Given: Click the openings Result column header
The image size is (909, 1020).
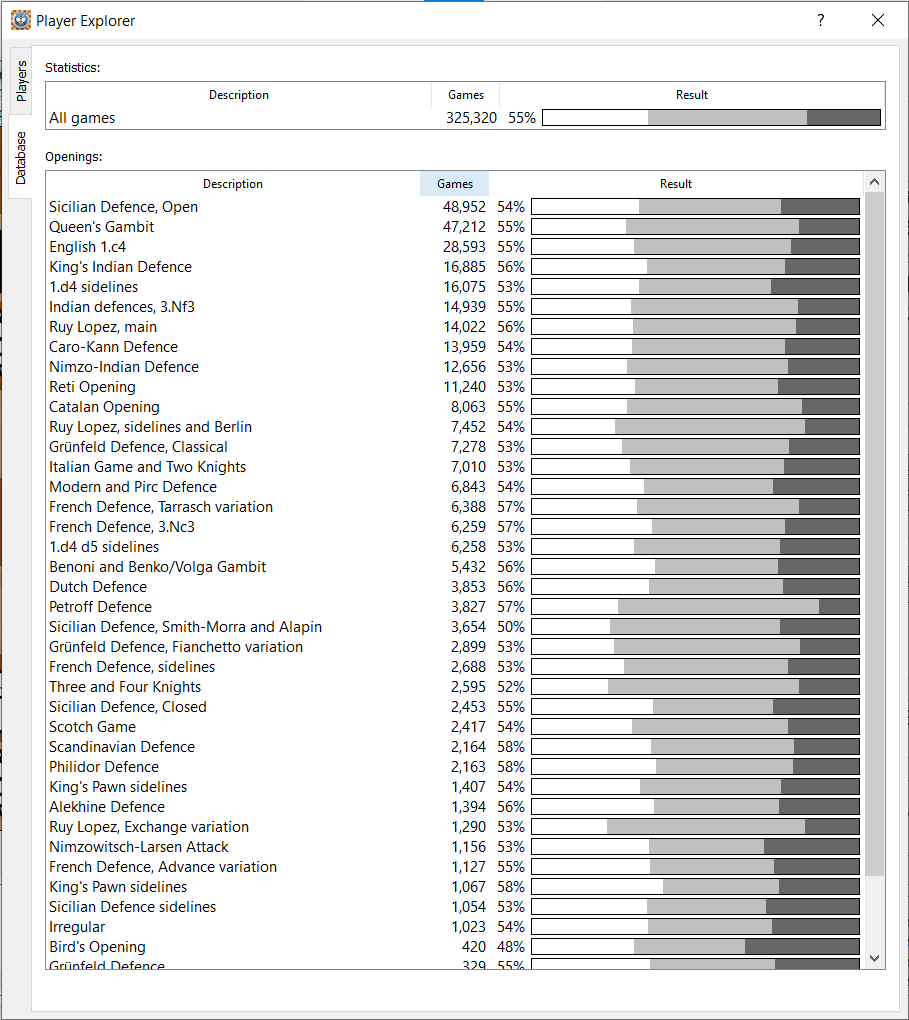Looking at the screenshot, I should pyautogui.click(x=675, y=184).
